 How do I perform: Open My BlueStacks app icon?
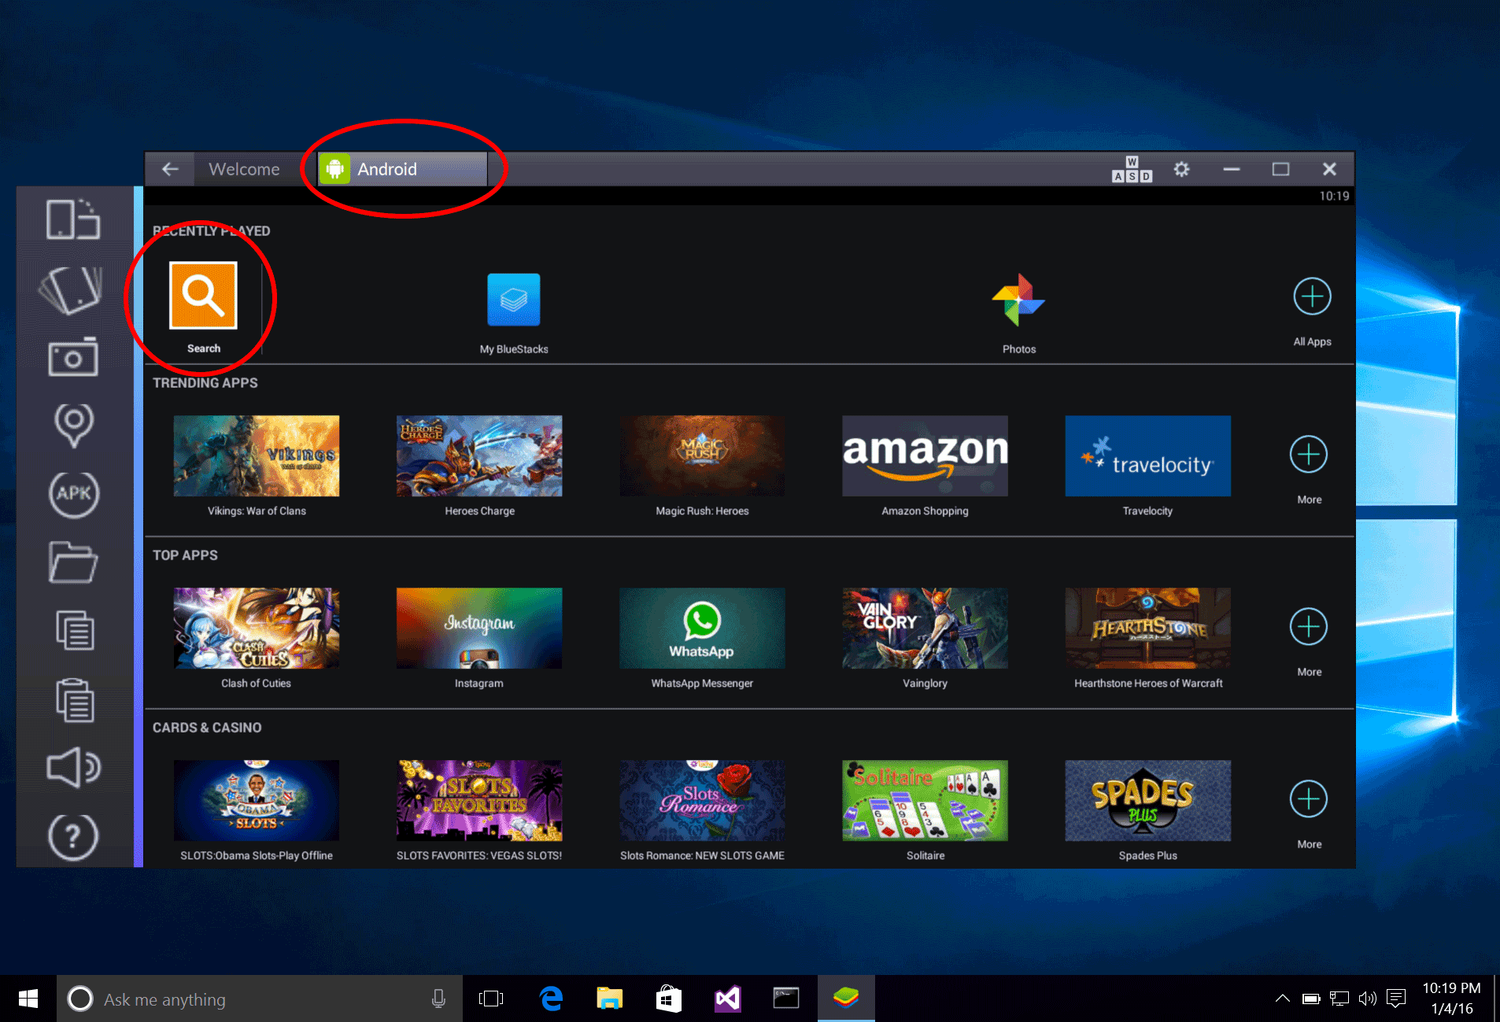point(513,299)
